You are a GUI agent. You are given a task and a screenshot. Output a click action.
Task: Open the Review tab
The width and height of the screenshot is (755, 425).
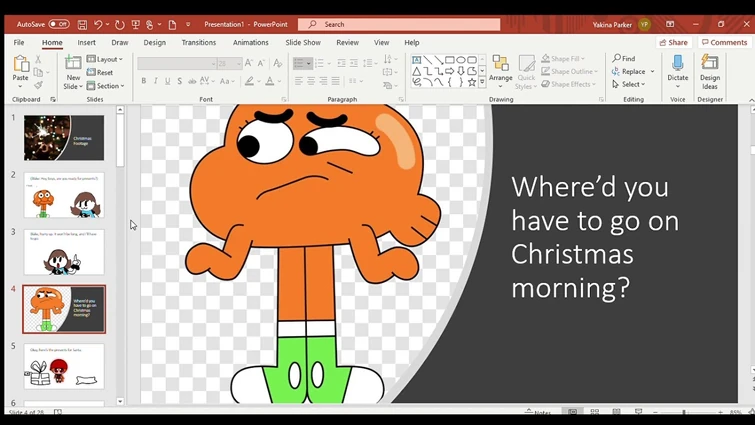tap(348, 42)
